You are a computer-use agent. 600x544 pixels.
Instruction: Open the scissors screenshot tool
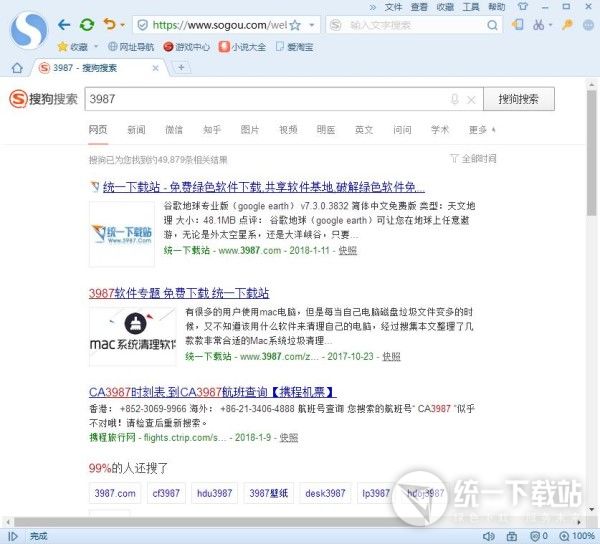538,25
